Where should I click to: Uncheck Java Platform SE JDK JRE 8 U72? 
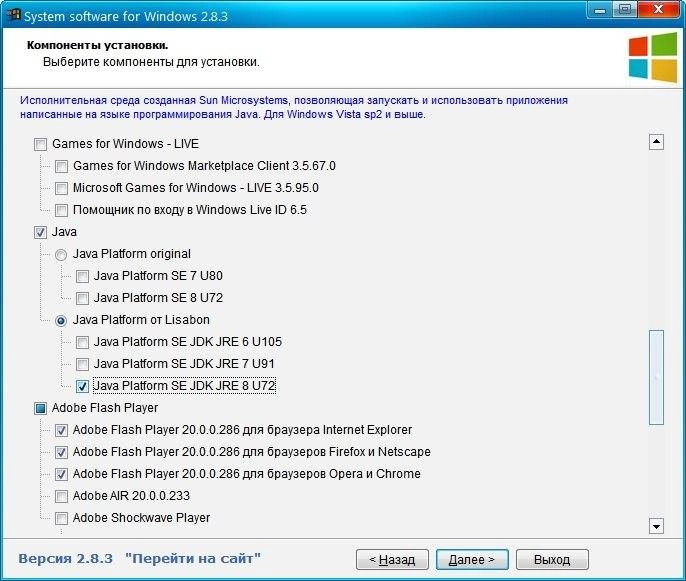click(82, 386)
